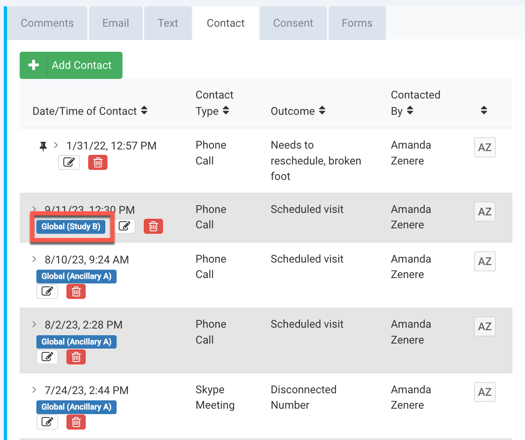The height and width of the screenshot is (440, 525).
Task: Expand the pinned 1/31/22 contact row
Action: tap(56, 145)
